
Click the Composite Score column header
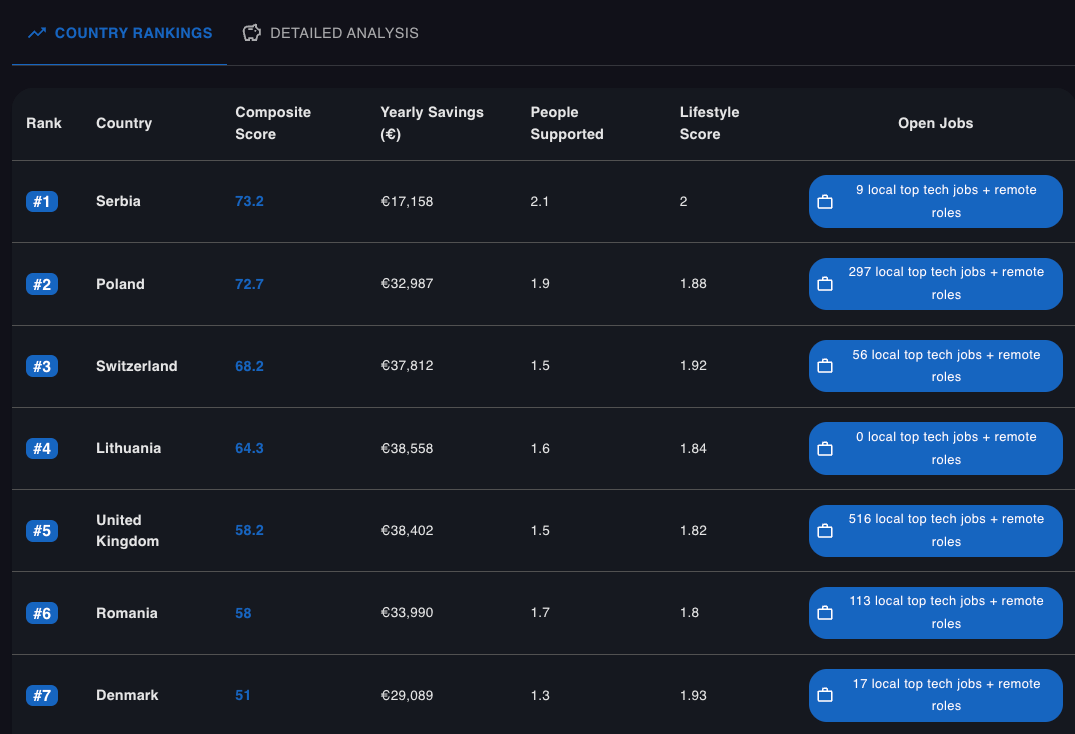point(273,123)
